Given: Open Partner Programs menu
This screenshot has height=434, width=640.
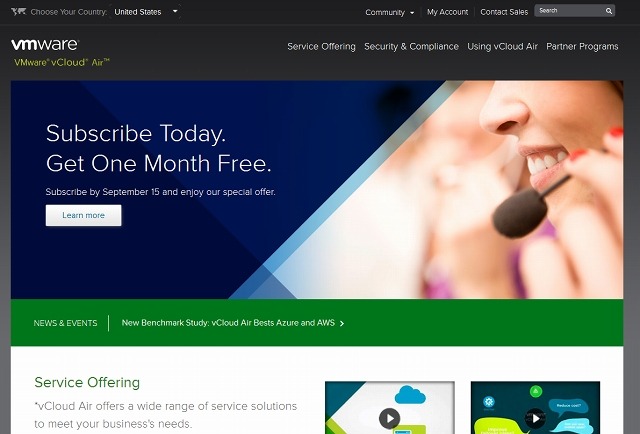Looking at the screenshot, I should point(582,47).
